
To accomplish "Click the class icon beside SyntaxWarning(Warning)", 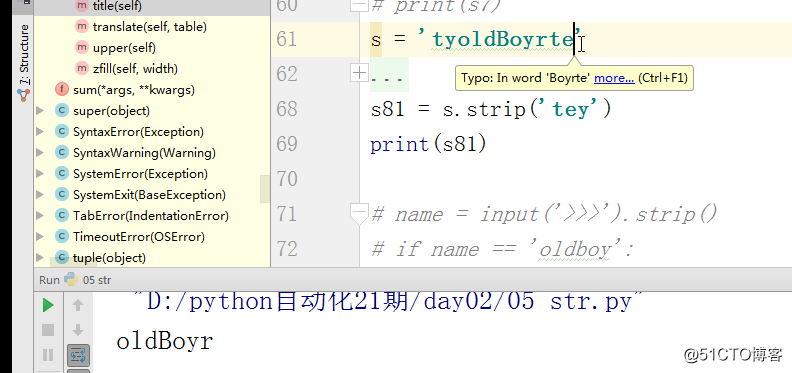I will click(x=62, y=153).
